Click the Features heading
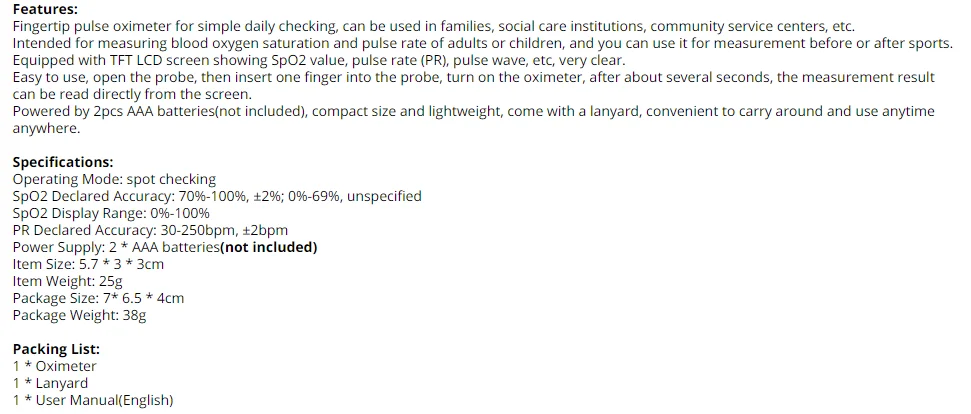This screenshot has width=971, height=414. tap(42, 7)
